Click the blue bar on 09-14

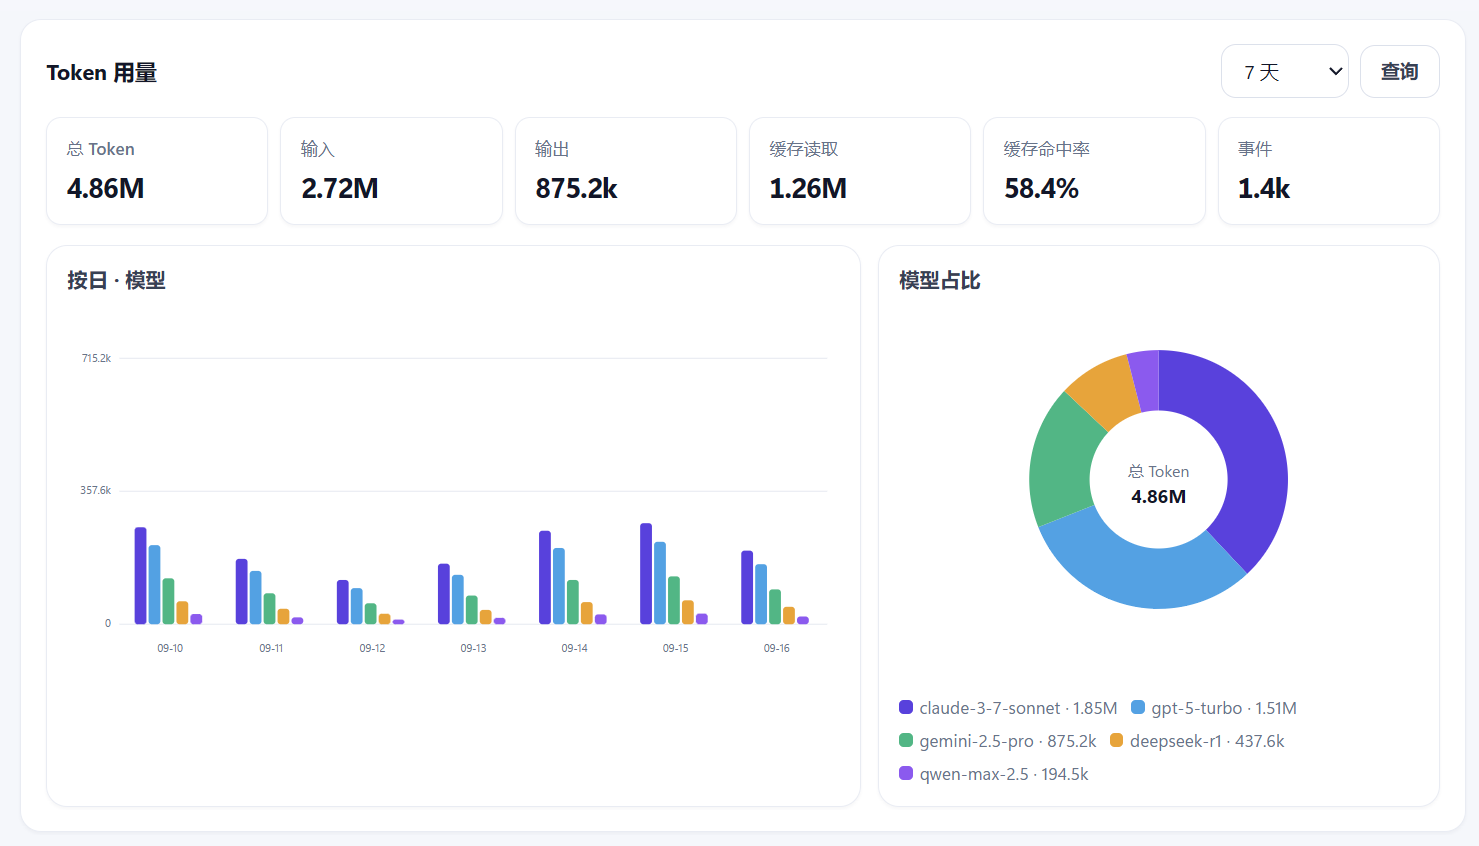559,586
